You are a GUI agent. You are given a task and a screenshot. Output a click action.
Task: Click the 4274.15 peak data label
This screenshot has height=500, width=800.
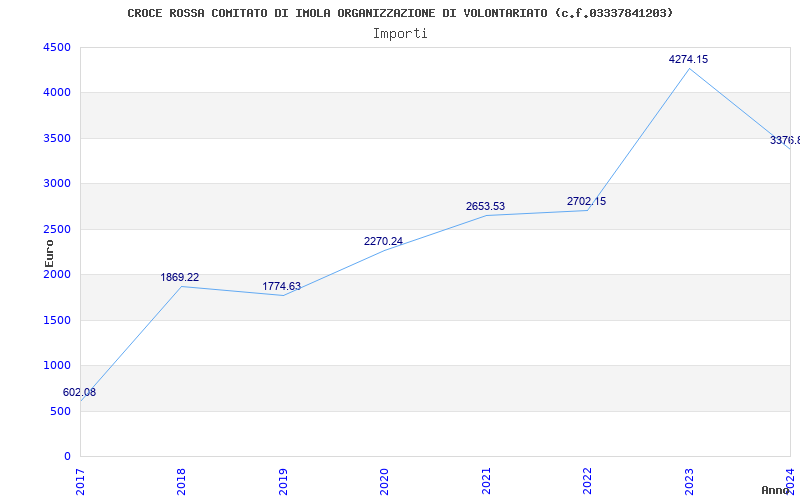click(688, 59)
